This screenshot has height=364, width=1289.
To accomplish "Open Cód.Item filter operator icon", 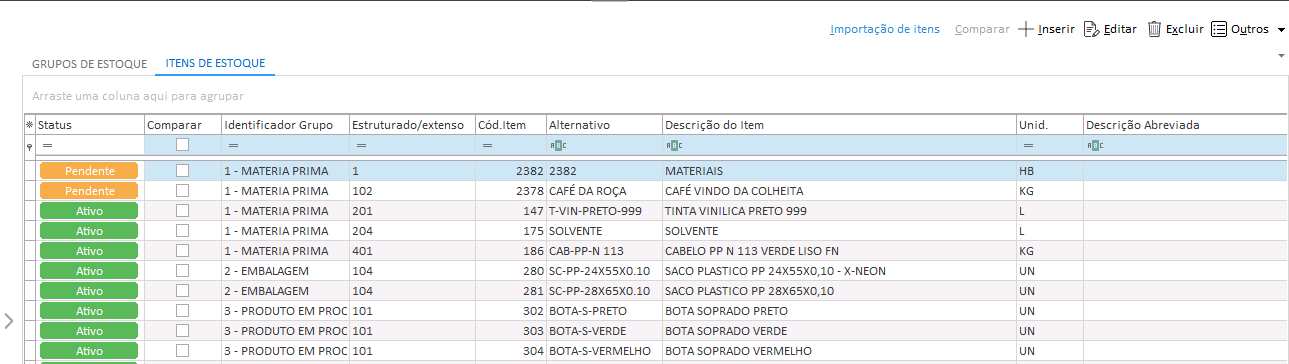I will click(487, 146).
